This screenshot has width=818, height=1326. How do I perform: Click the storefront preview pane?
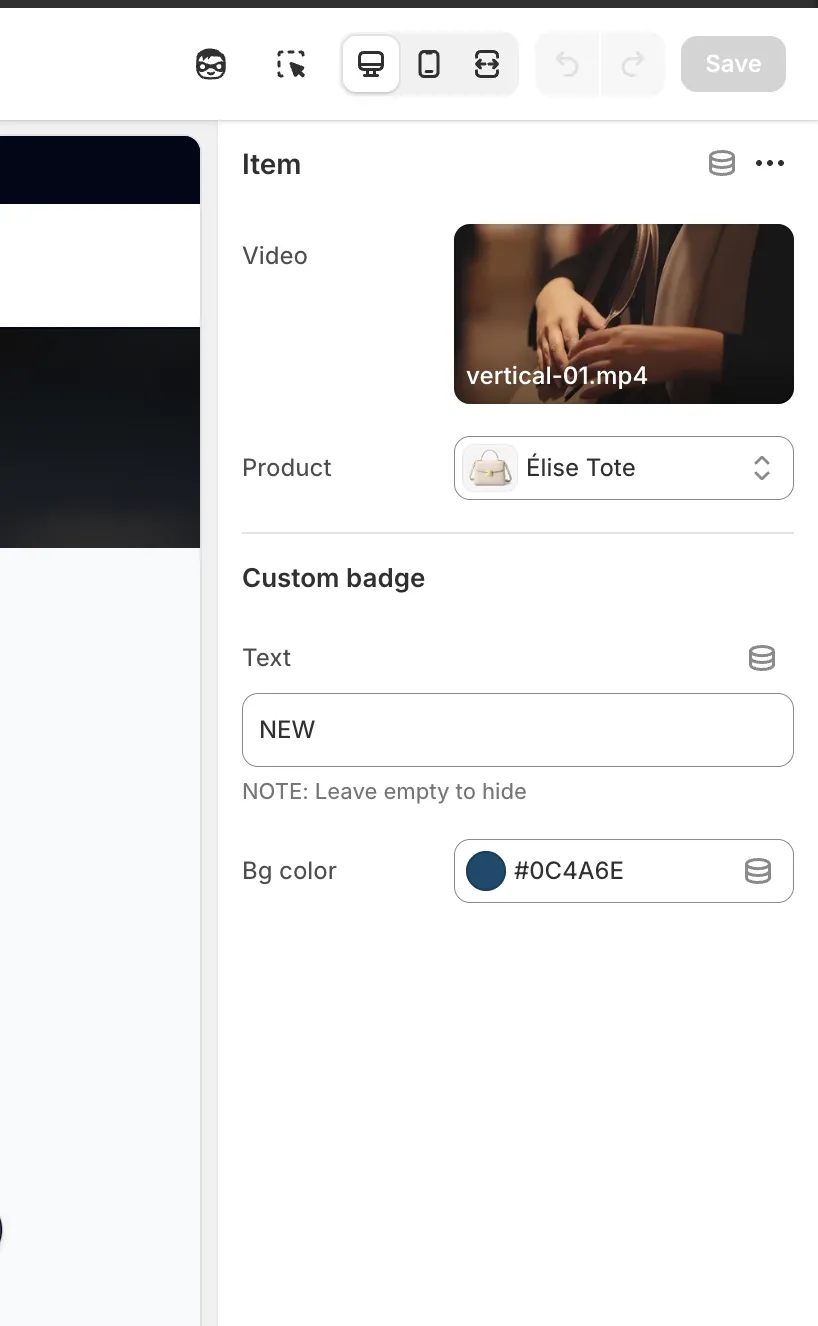coord(100,800)
